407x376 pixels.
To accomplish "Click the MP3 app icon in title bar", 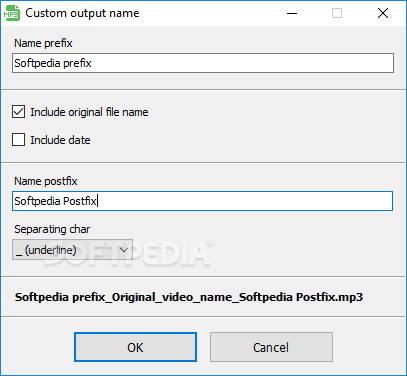I will tap(12, 13).
